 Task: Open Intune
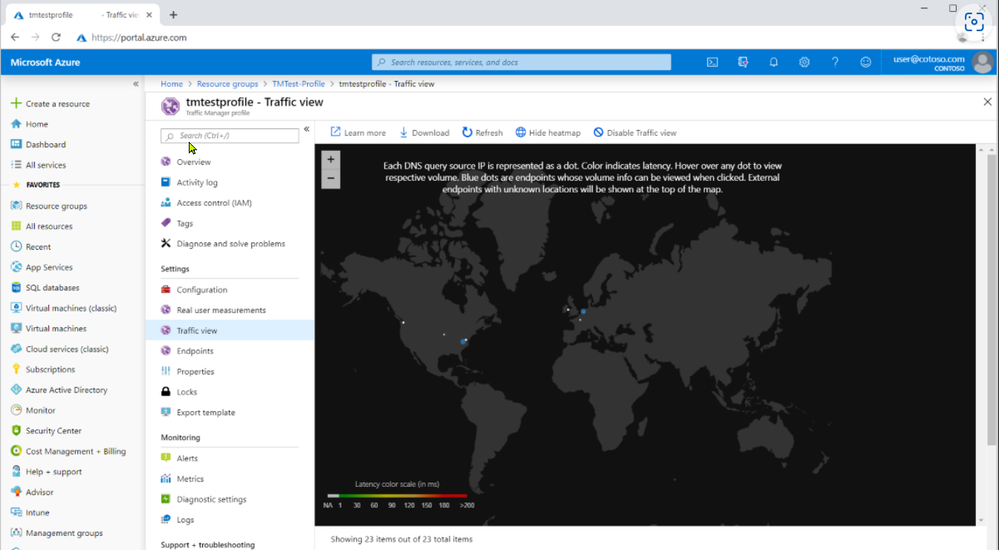tap(31, 512)
